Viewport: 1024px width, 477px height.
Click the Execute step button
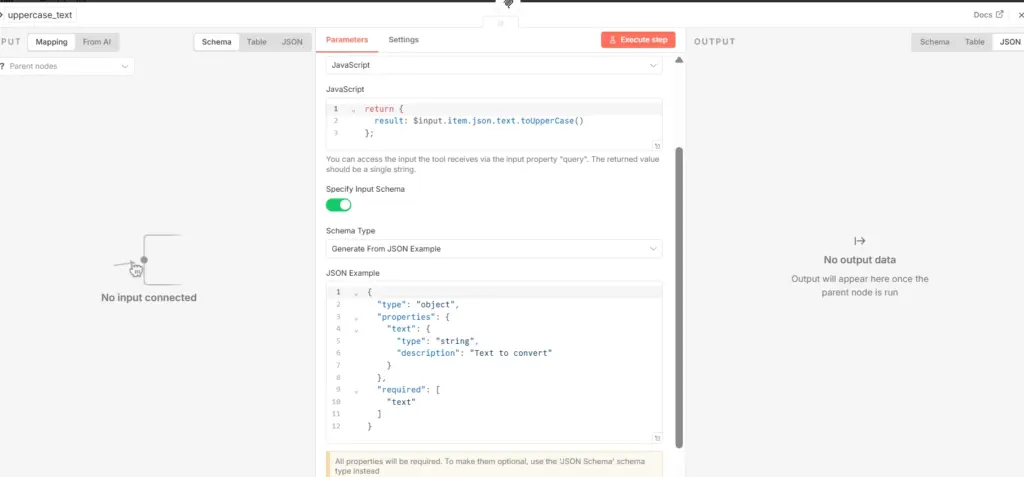click(638, 40)
